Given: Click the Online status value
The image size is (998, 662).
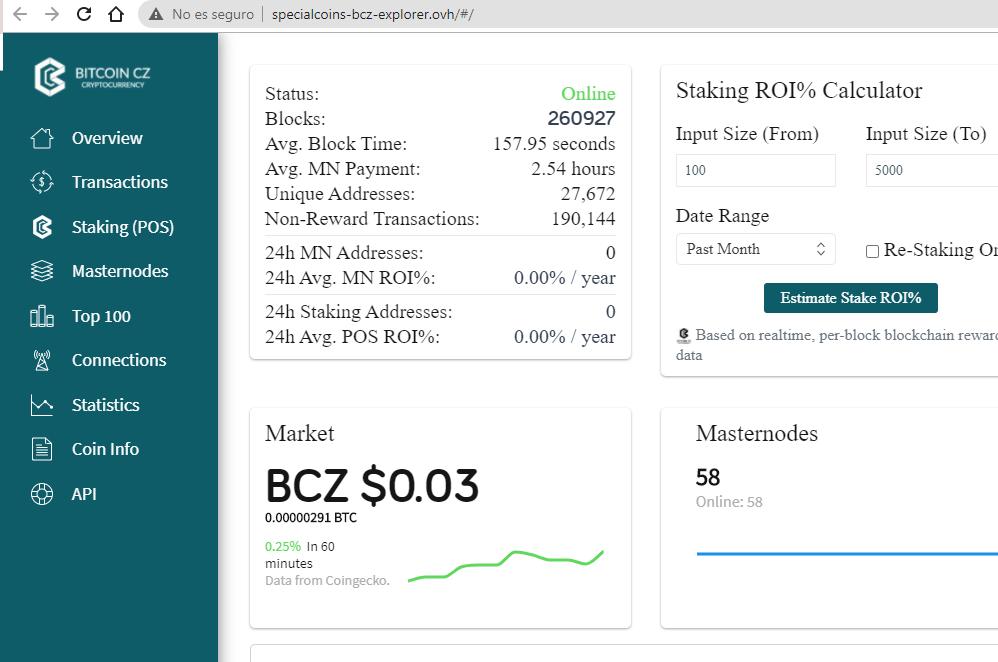Looking at the screenshot, I should tap(588, 94).
